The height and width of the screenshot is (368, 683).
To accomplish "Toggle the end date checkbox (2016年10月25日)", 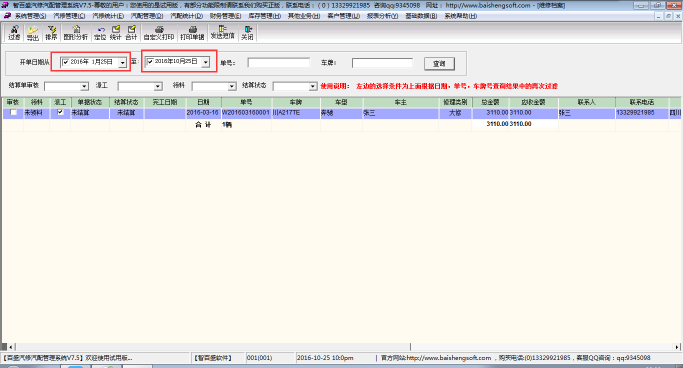I will click(150, 61).
